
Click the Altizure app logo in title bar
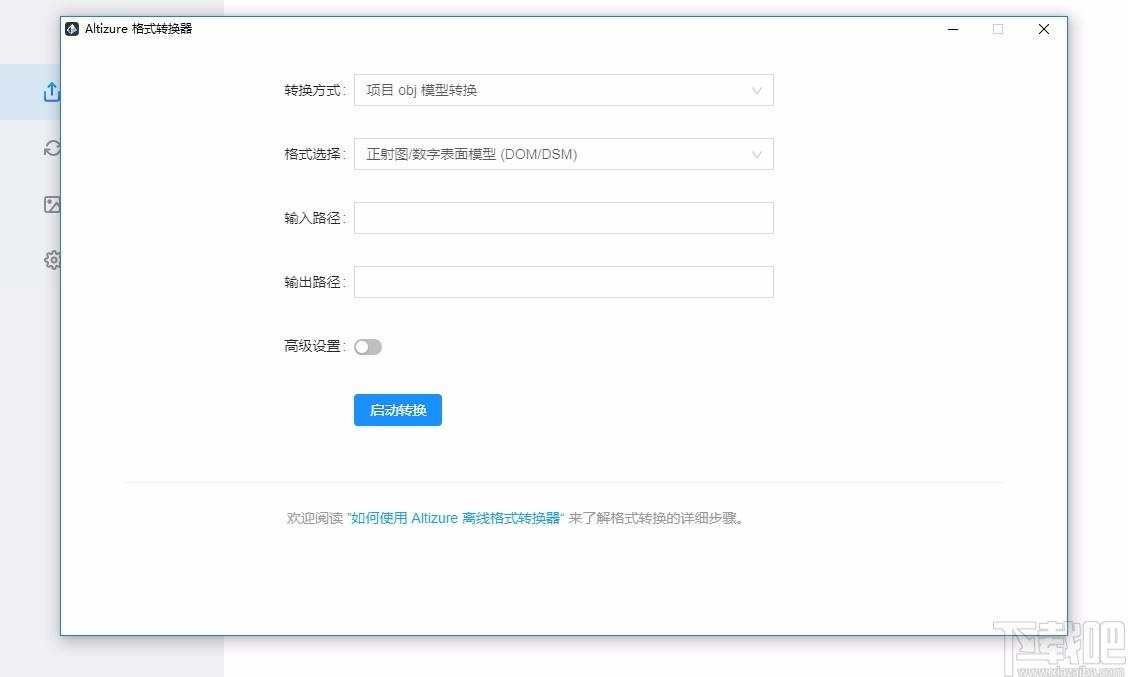pyautogui.click(x=72, y=29)
